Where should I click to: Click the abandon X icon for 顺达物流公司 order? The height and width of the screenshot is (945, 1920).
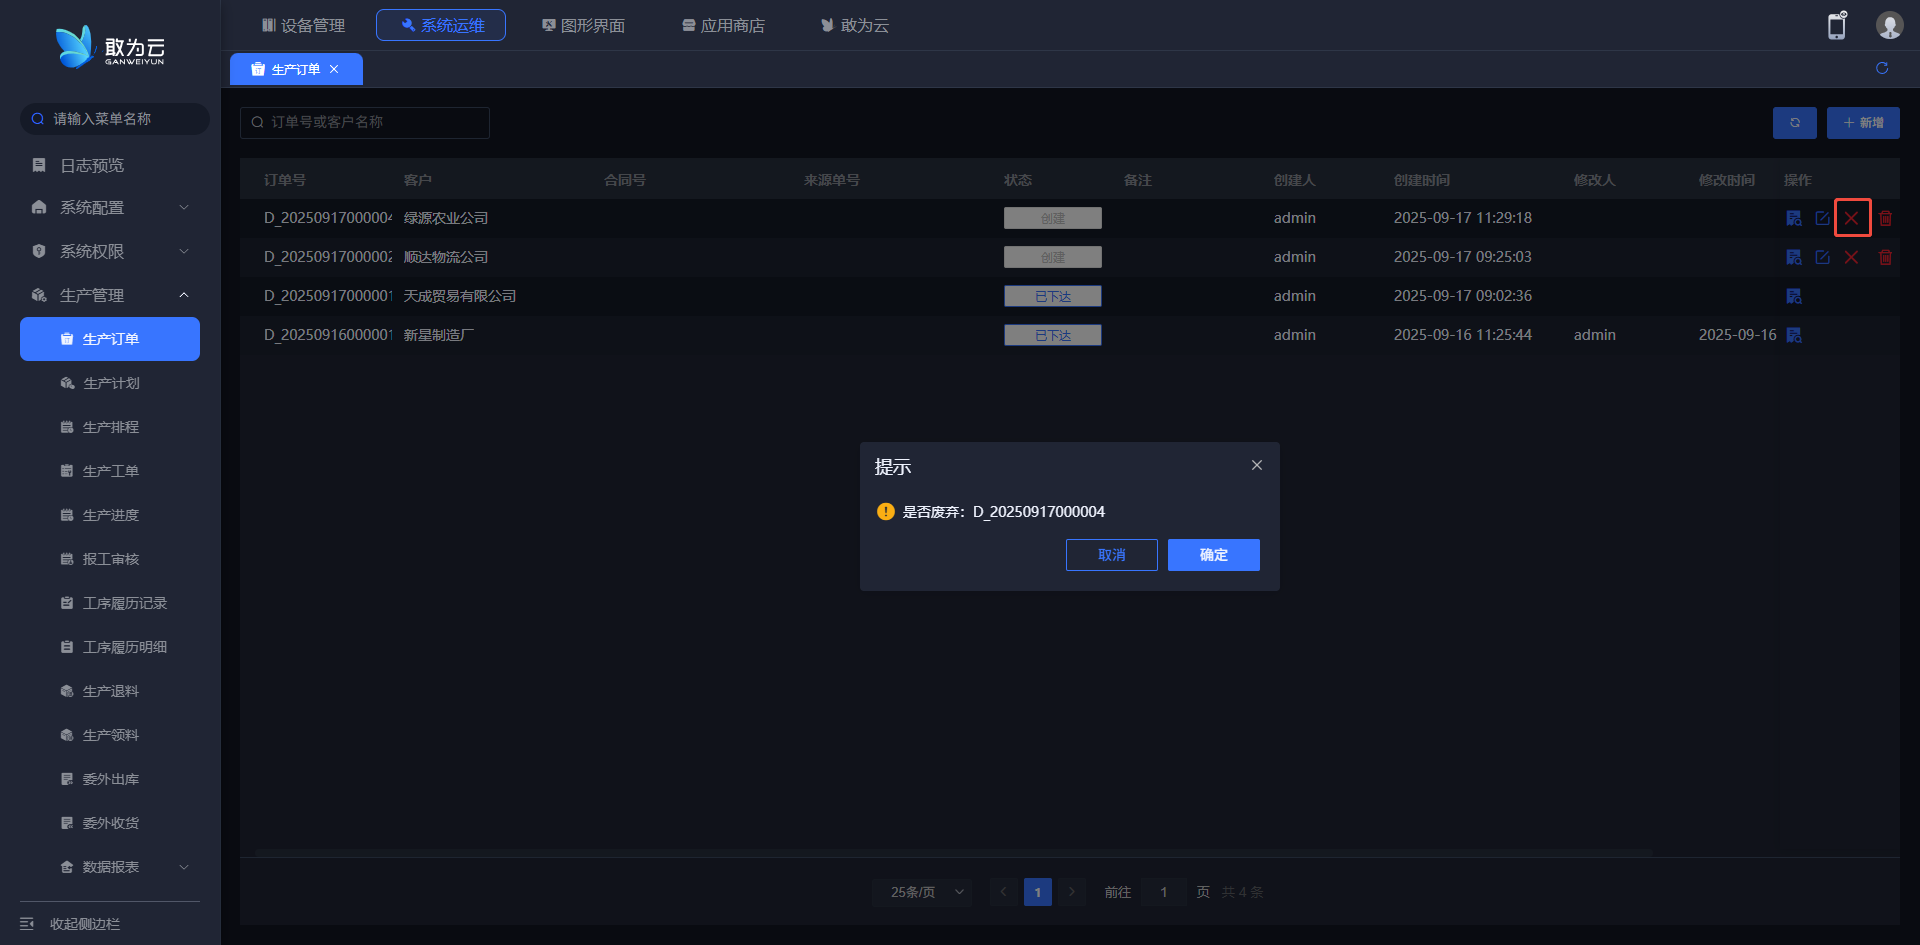1851,257
